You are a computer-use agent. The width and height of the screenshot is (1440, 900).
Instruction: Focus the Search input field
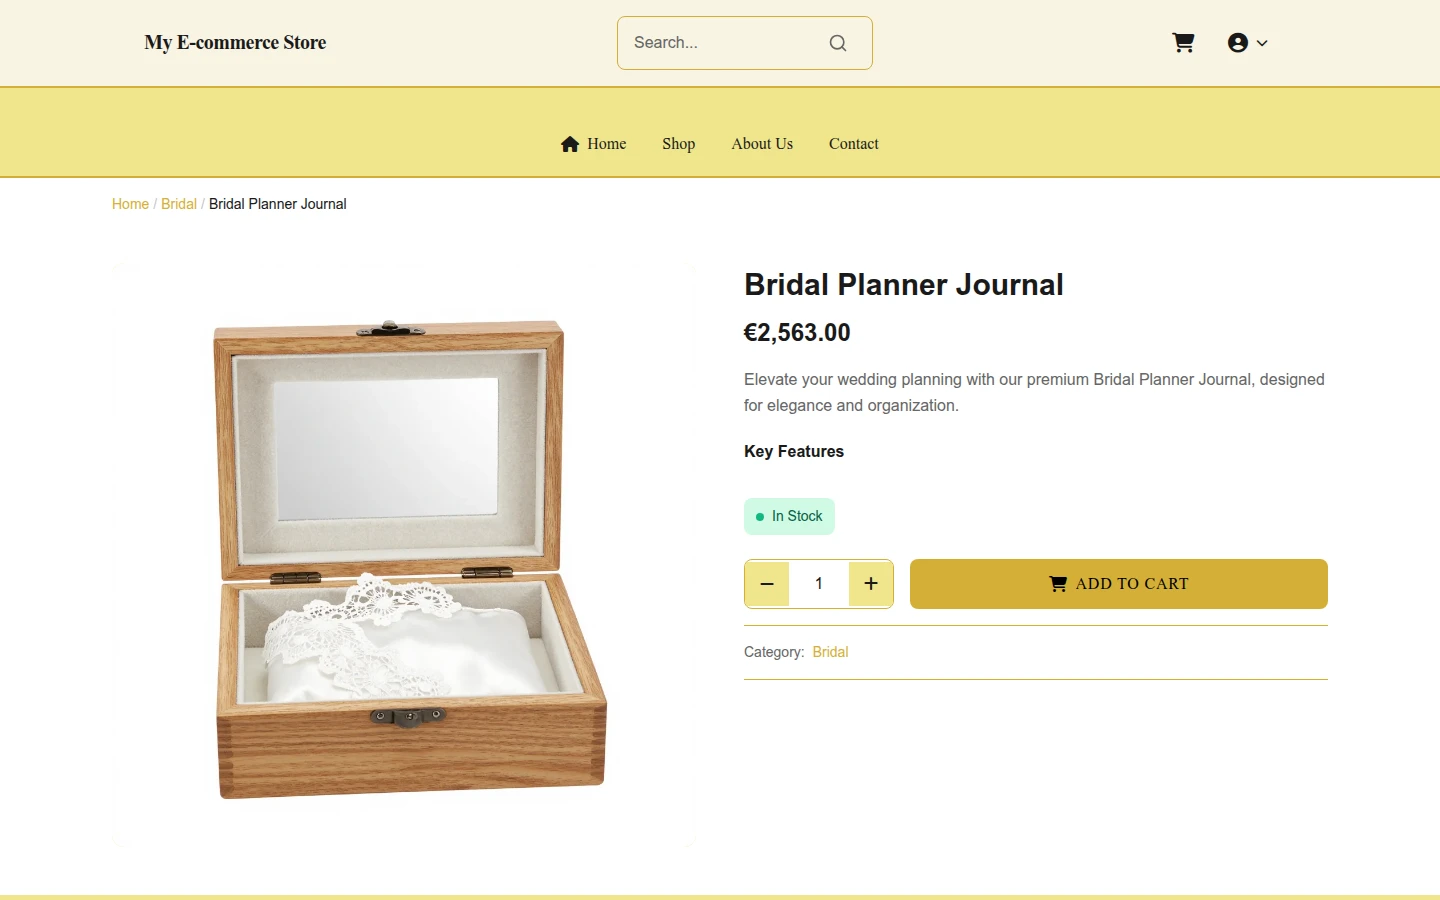click(x=725, y=43)
